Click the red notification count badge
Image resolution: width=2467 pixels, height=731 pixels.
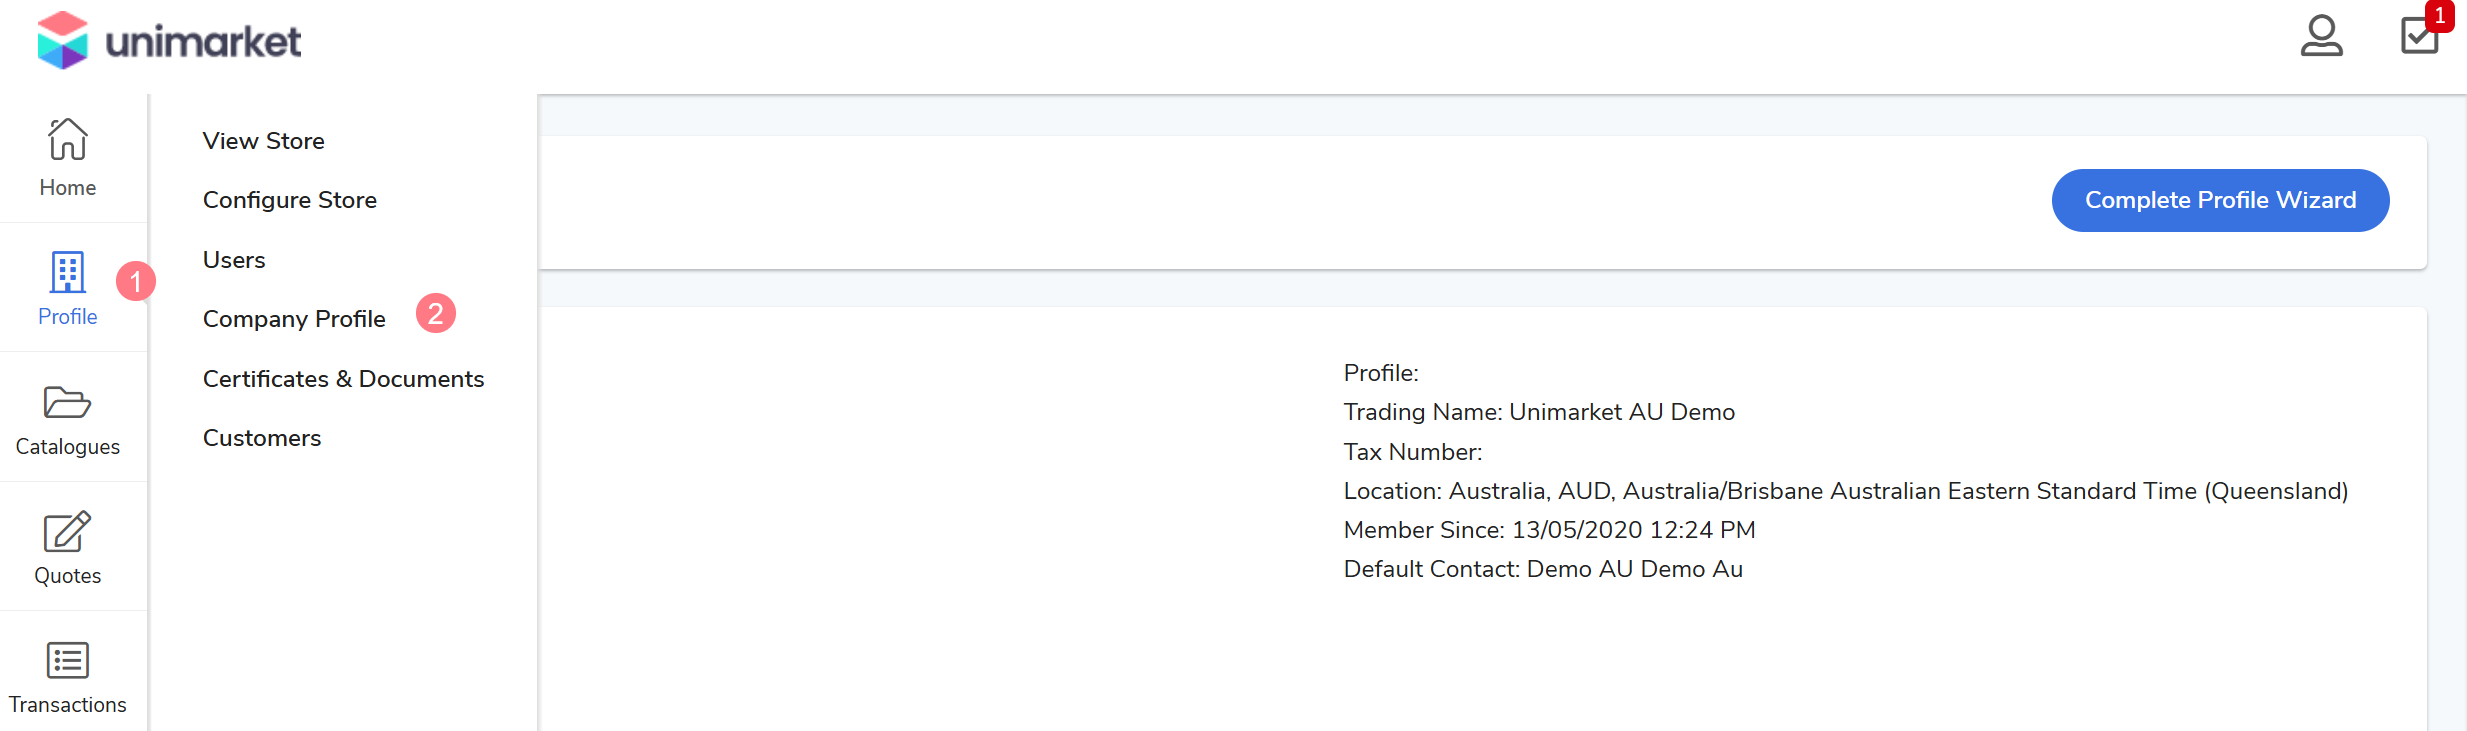[2440, 16]
